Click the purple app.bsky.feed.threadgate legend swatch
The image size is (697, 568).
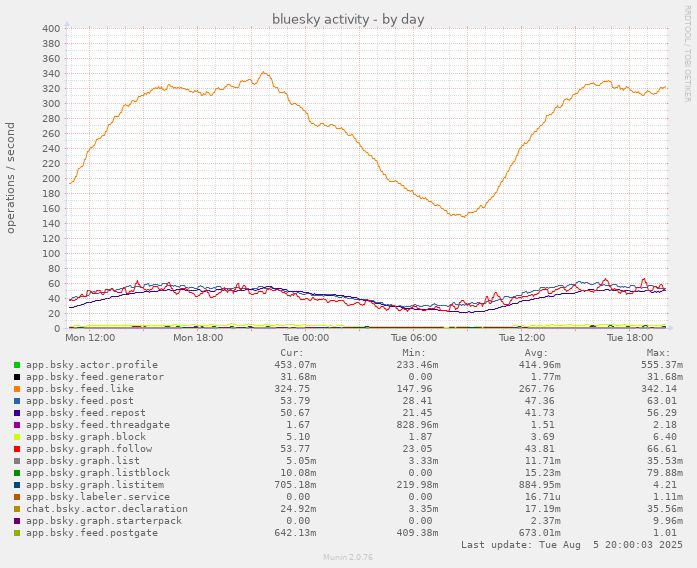point(17,425)
